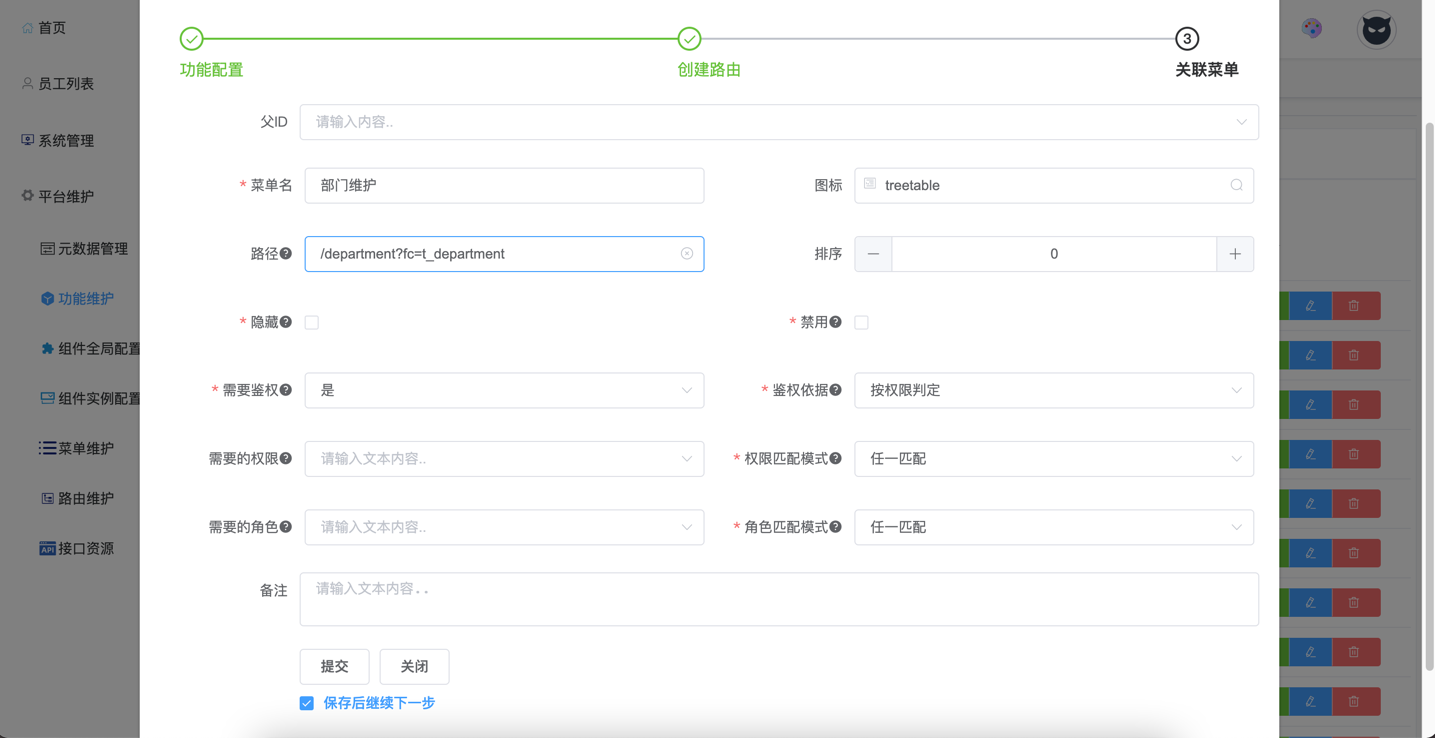
Task: Click the help icon beside 角色匹配模式
Action: (x=836, y=527)
